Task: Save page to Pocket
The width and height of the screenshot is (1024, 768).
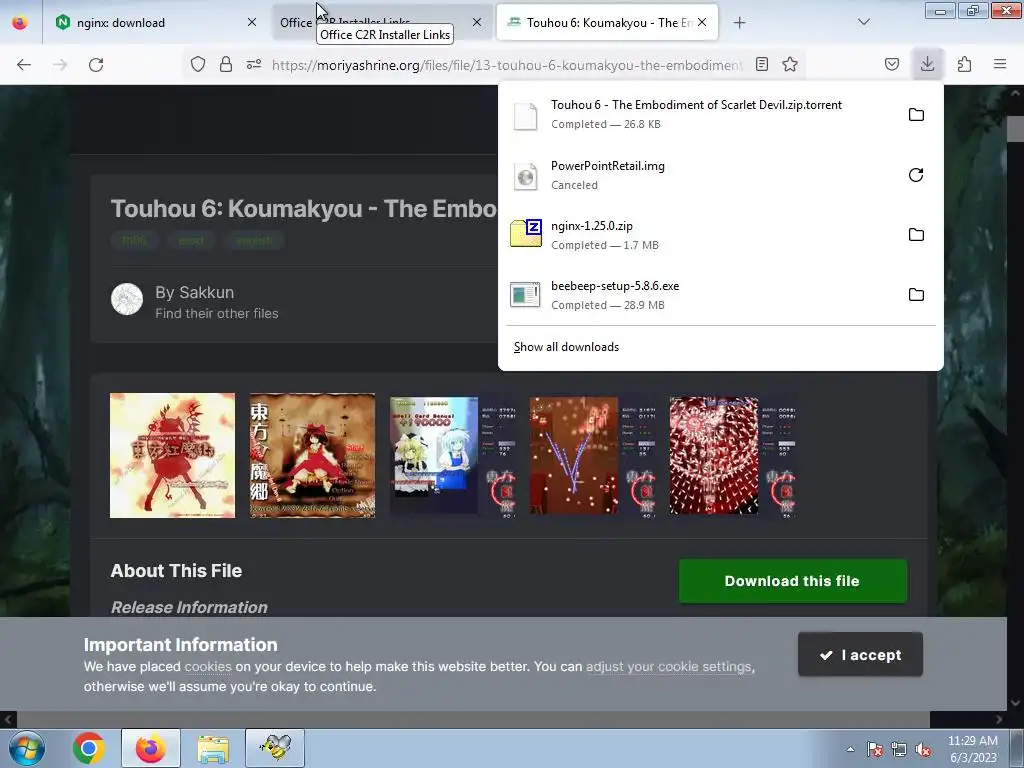Action: coord(892,64)
